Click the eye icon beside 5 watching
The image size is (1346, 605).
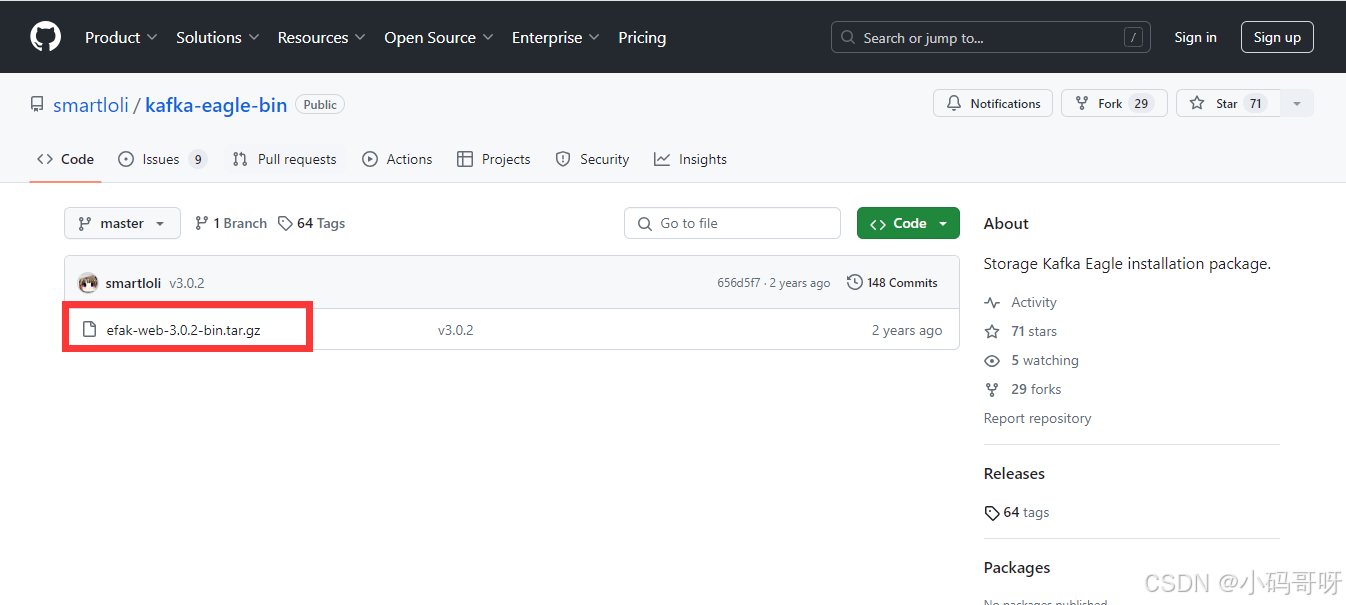click(992, 360)
